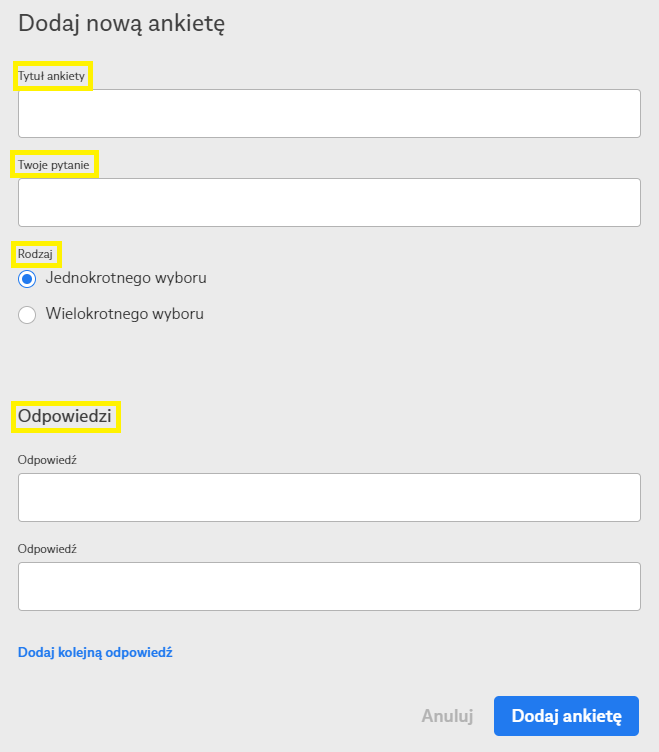Click the first 'Odpowiedź' input field
The width and height of the screenshot is (659, 752).
click(329, 497)
